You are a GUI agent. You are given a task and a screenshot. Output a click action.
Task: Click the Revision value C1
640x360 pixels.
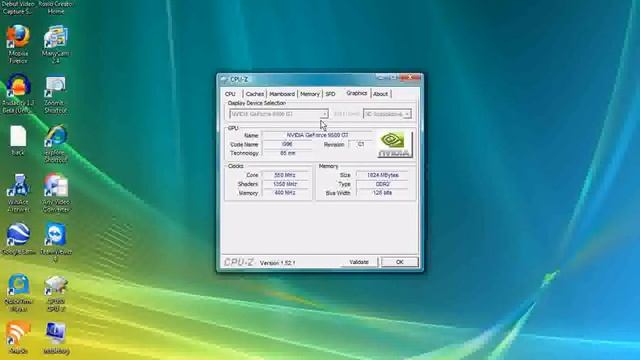pos(361,144)
